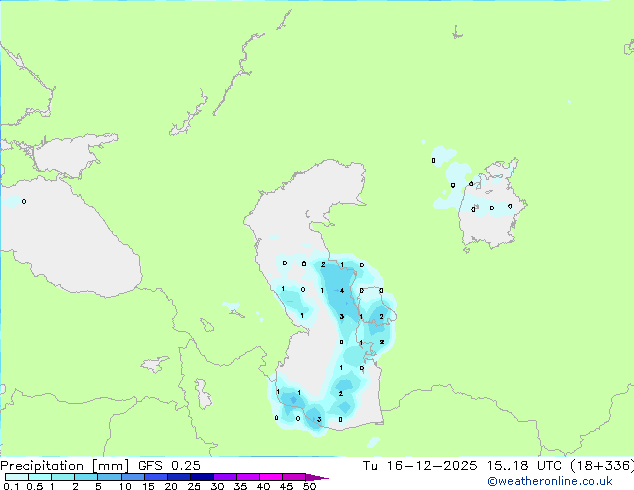Click the 25–30 mm dark blue swatch
Screen dimensions: 634x490
pyautogui.click(x=202, y=477)
